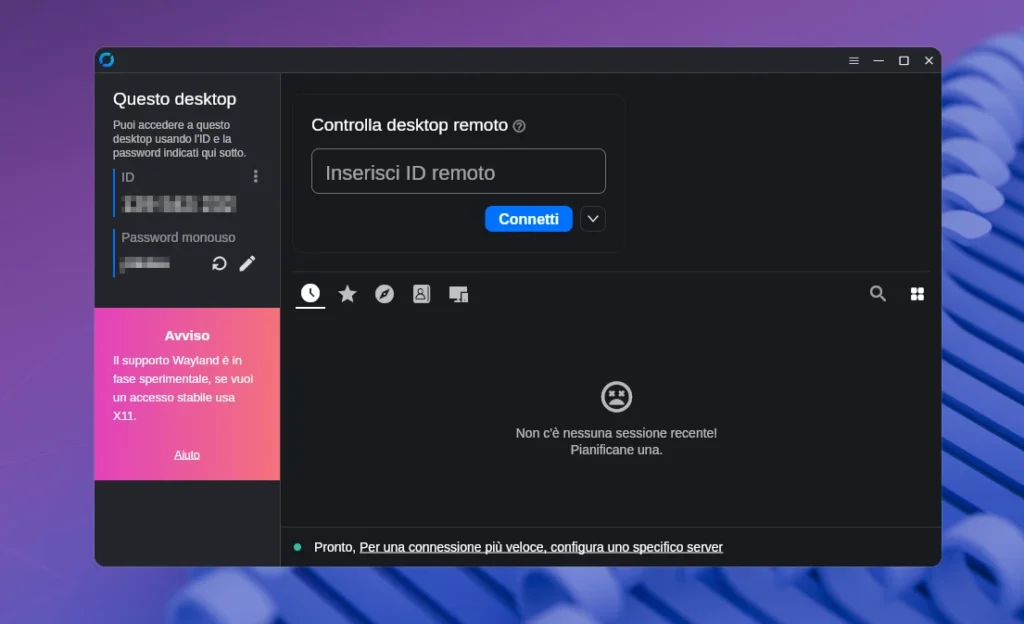1024x624 pixels.
Task: Switch to Recent Sessions clock tab
Action: [x=310, y=293]
